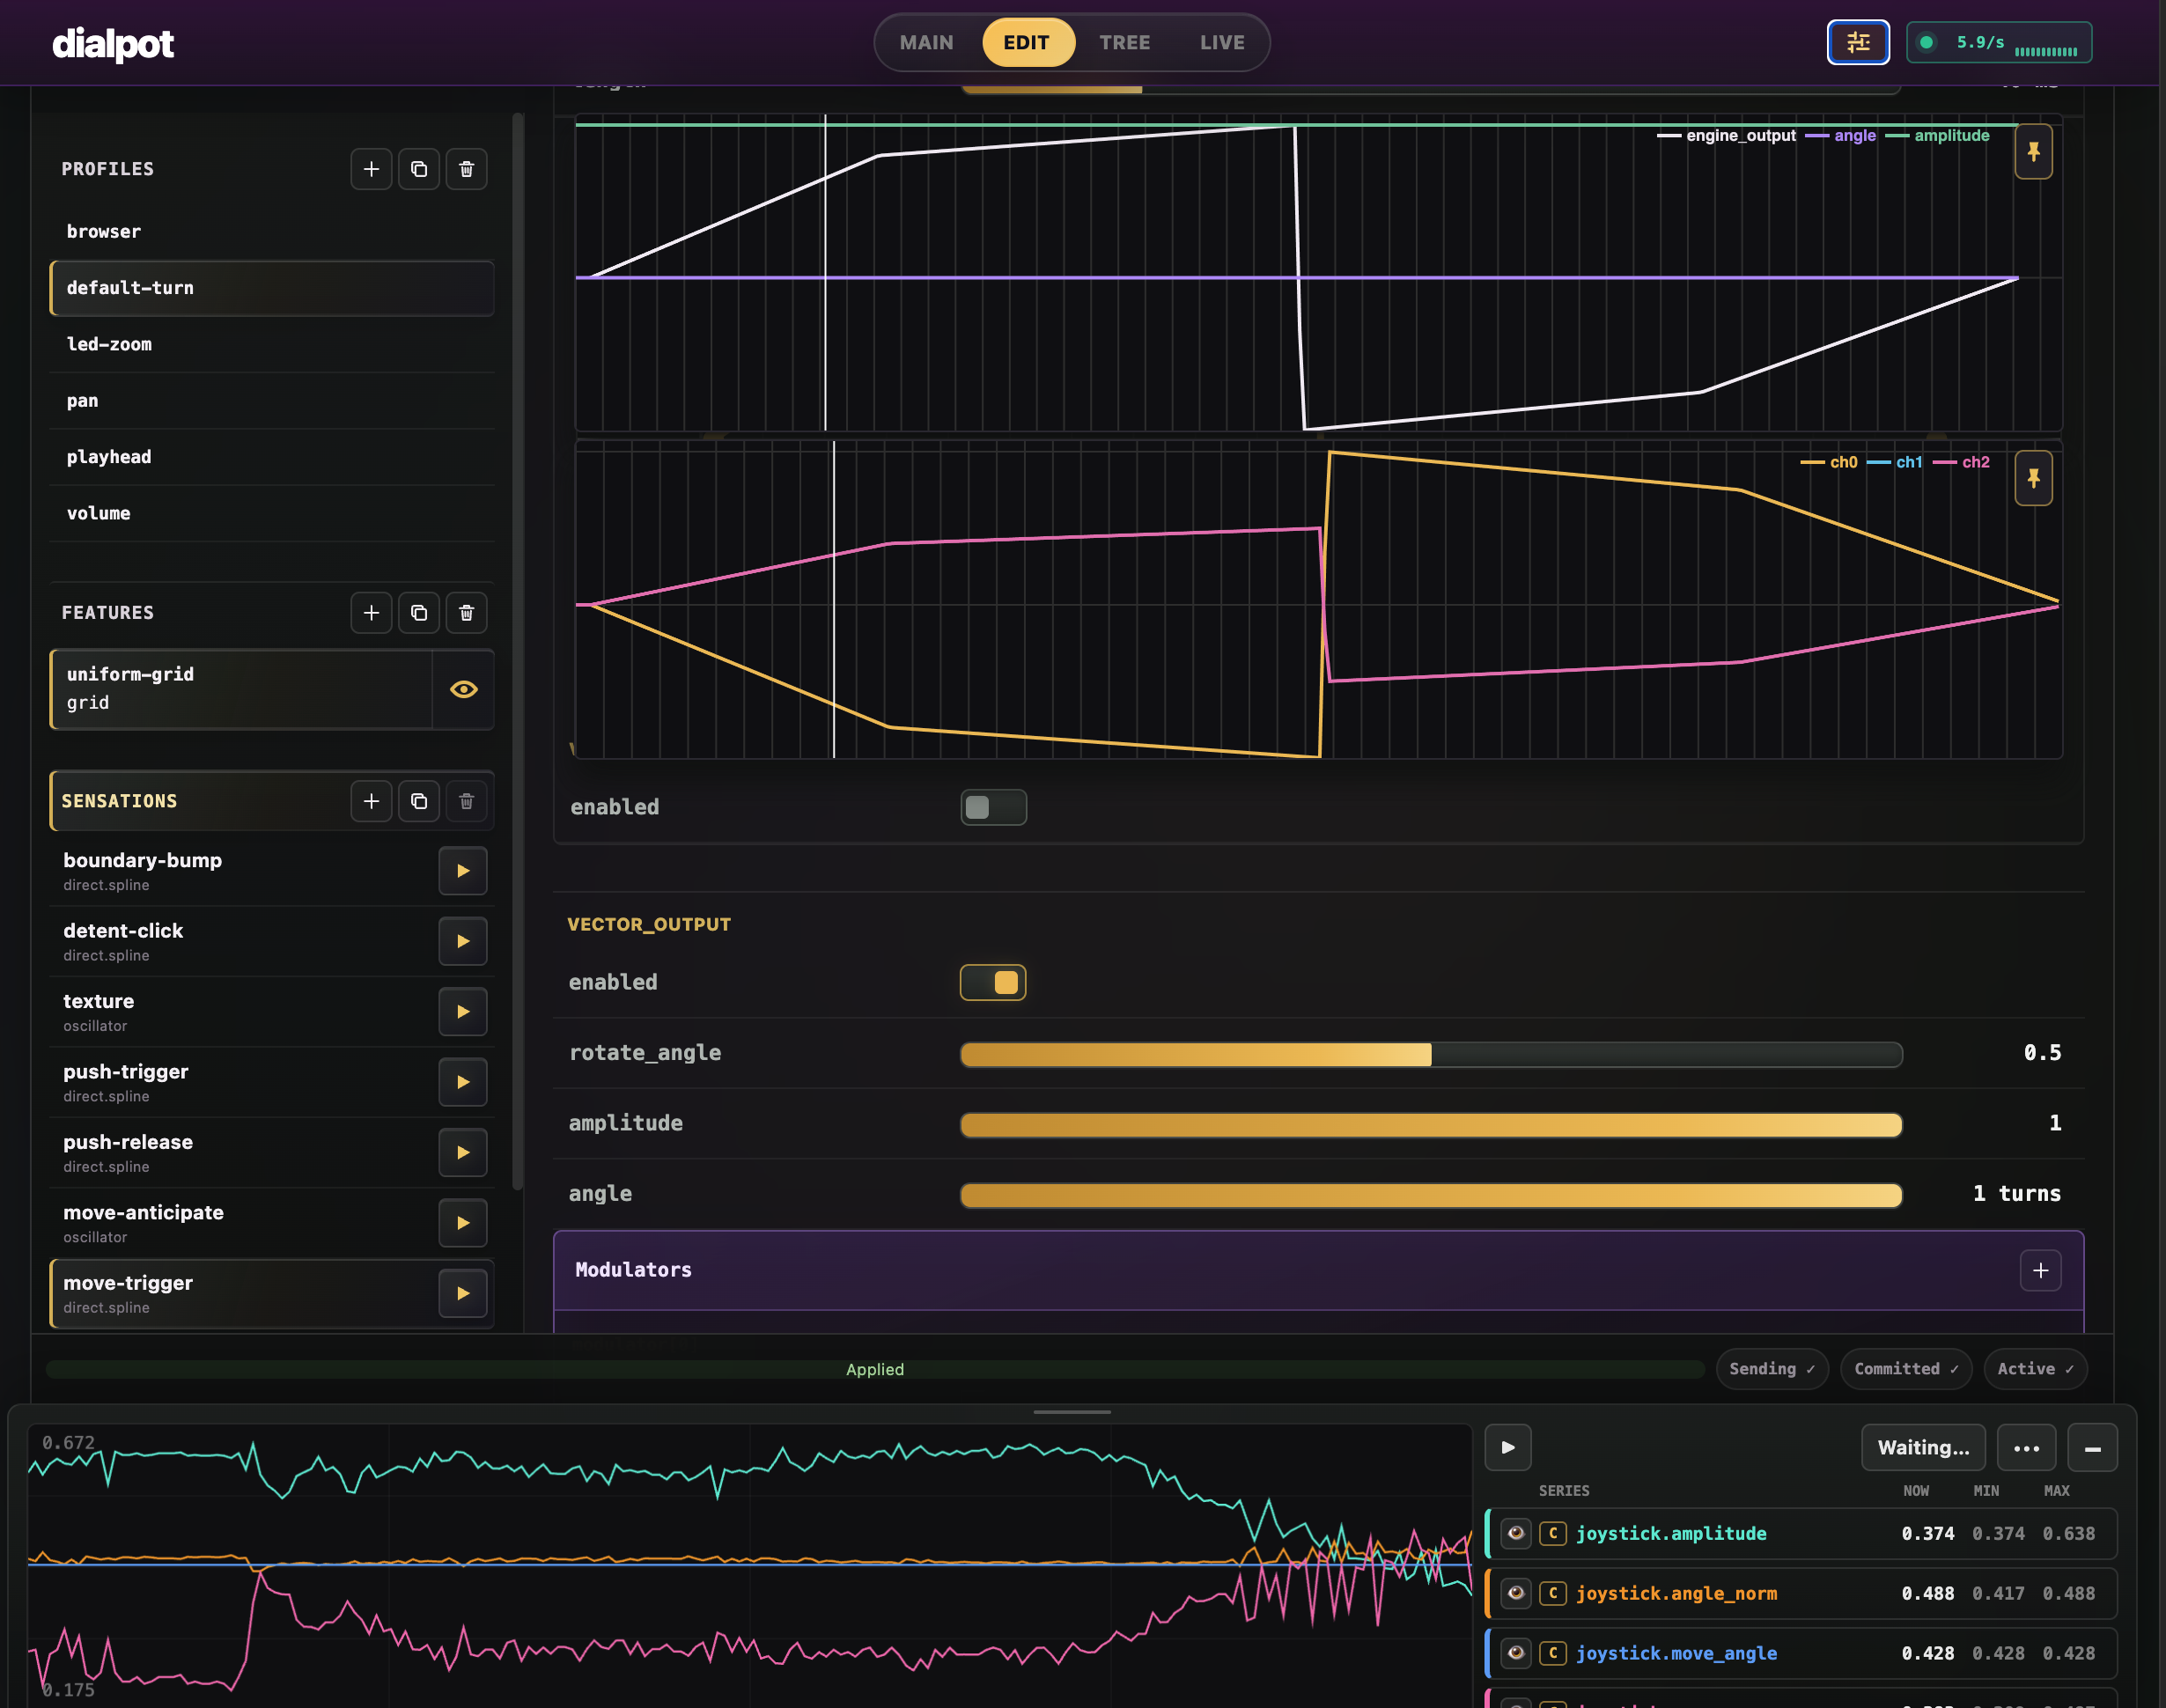Select the led-zoom profile
The width and height of the screenshot is (2166, 1708).
coord(272,344)
